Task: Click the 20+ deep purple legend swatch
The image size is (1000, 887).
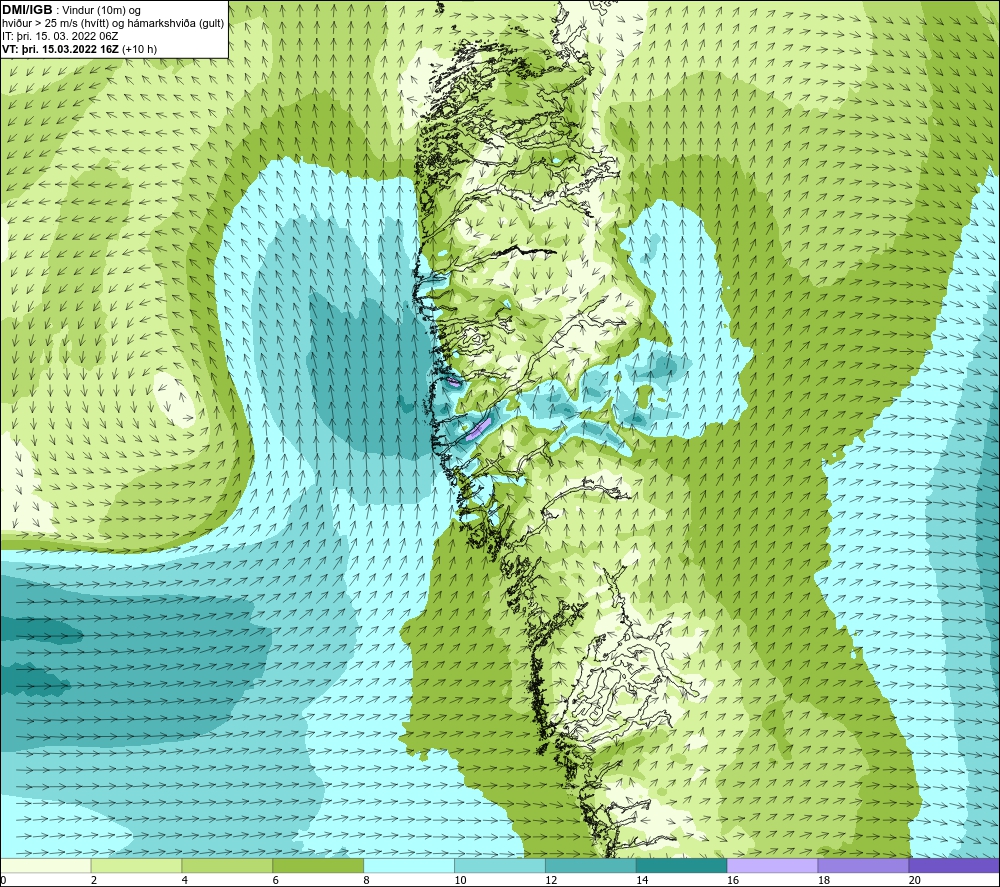Action: (x=954, y=865)
